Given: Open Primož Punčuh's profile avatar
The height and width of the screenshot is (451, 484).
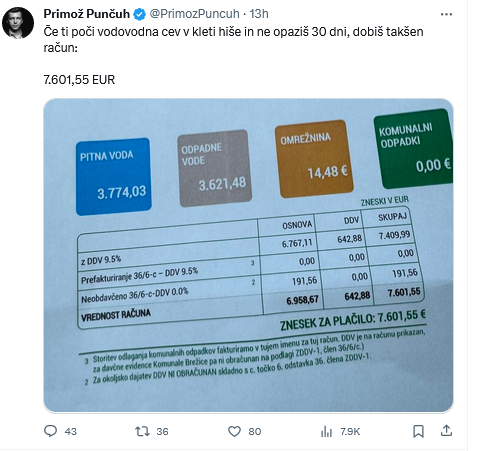Looking at the screenshot, I should (18, 23).
